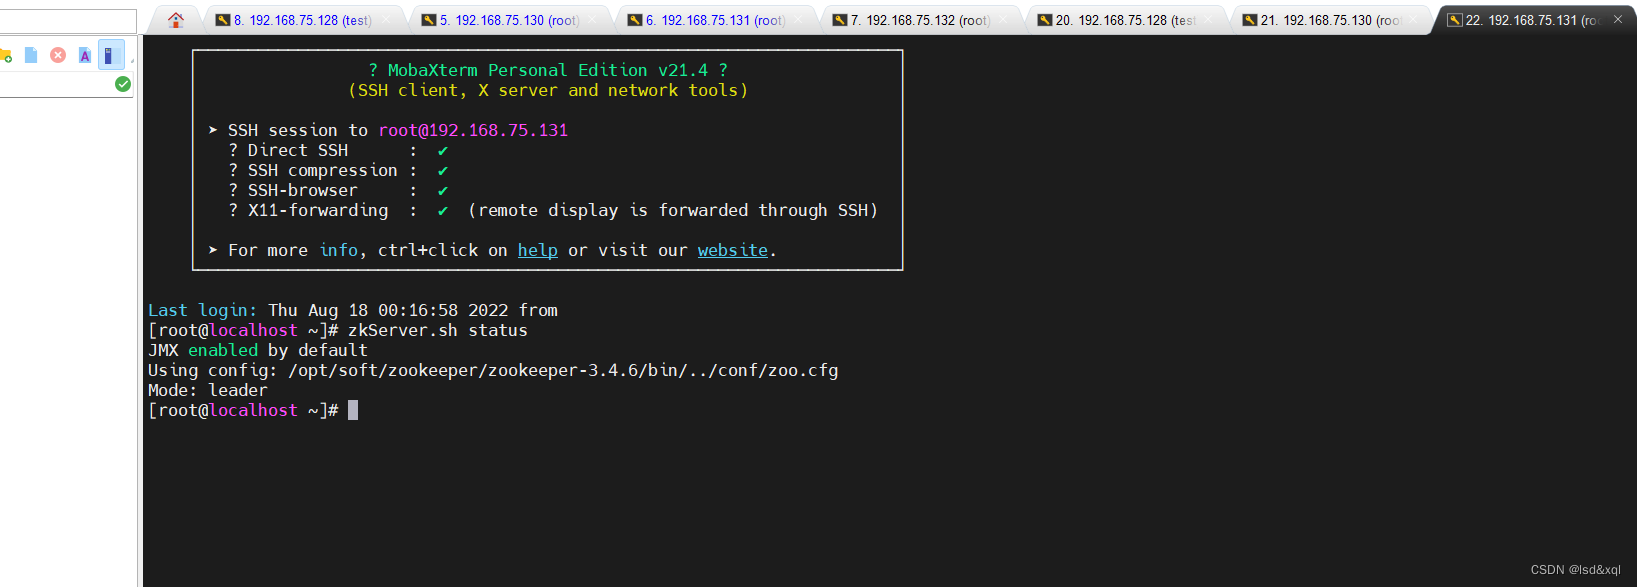Click the search input field above sidebar
The image size is (1637, 587).
[68, 21]
